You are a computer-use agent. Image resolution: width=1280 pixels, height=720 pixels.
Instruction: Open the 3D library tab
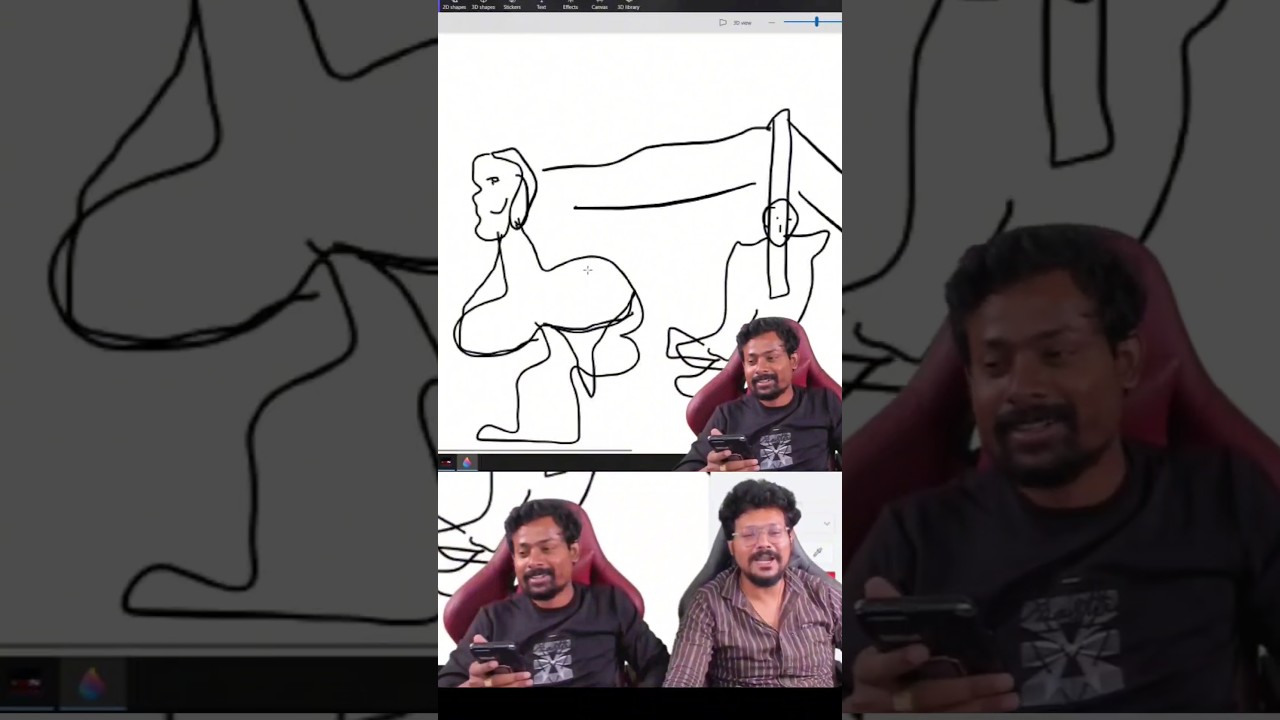pos(628,6)
